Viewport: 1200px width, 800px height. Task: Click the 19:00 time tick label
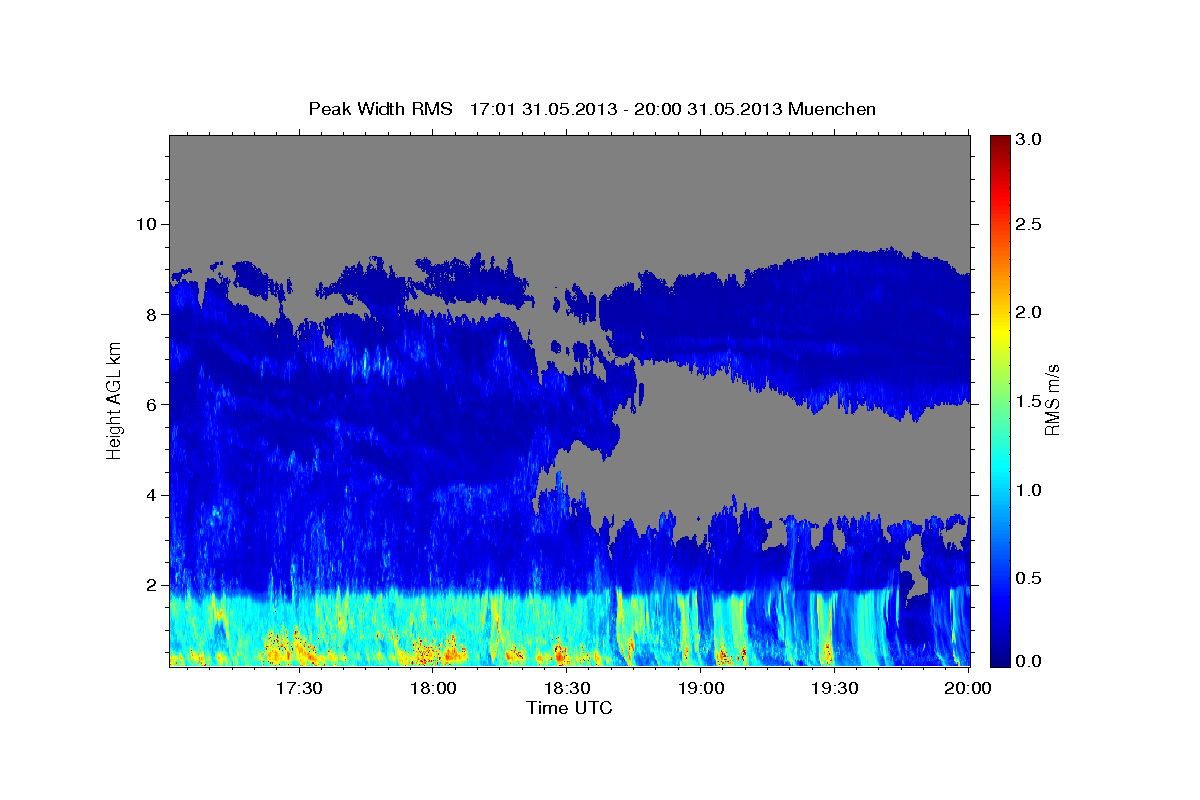[701, 688]
